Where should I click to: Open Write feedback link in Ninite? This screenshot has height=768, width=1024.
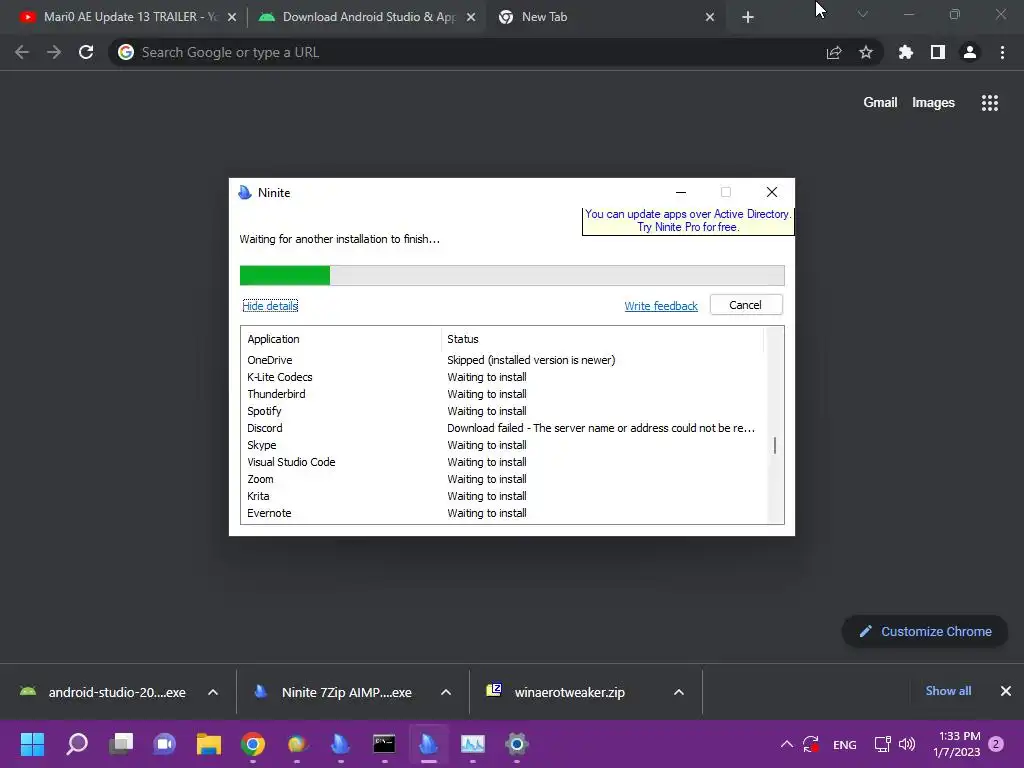pyautogui.click(x=661, y=306)
